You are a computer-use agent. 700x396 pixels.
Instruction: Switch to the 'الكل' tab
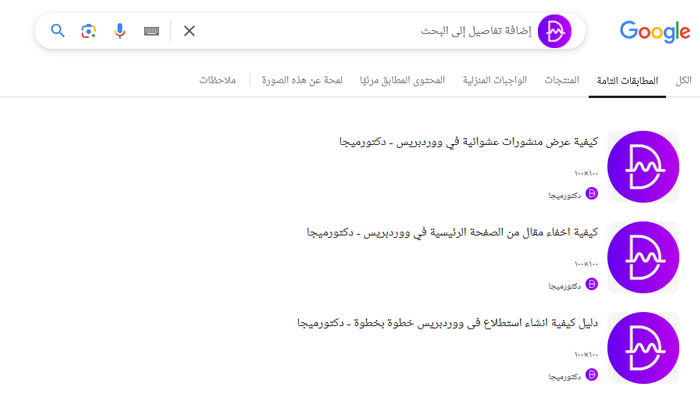[683, 80]
